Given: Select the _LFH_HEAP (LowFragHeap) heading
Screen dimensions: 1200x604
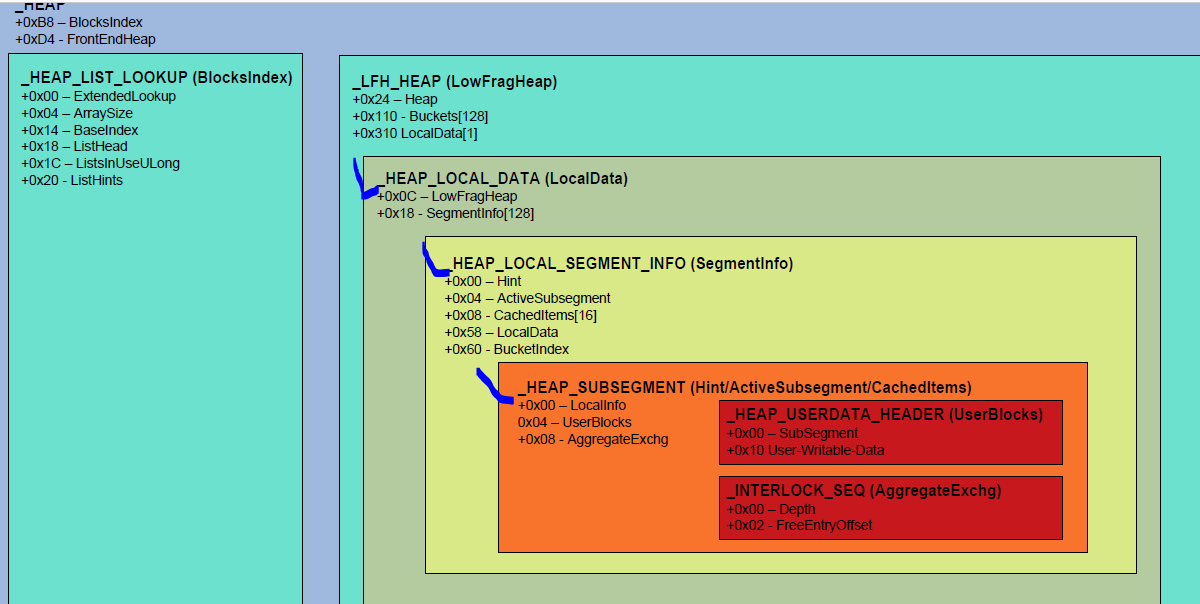Looking at the screenshot, I should coord(454,82).
